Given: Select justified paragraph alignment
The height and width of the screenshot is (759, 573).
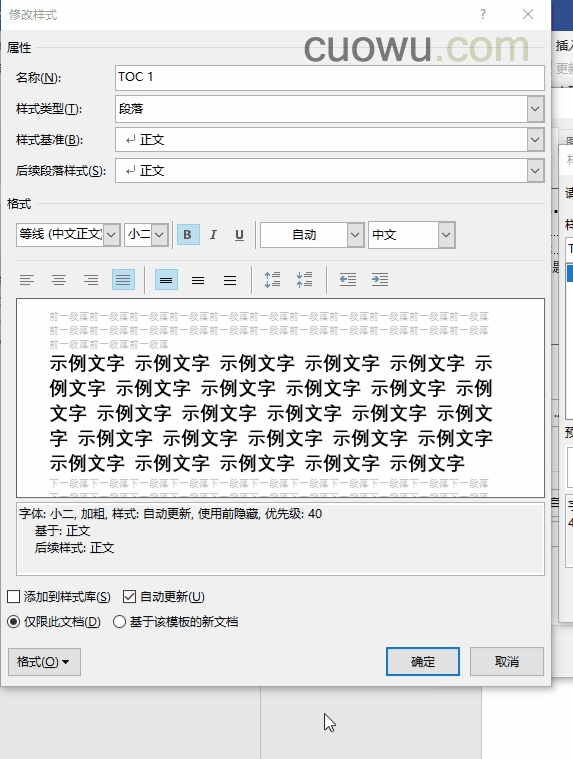Looking at the screenshot, I should click(123, 280).
